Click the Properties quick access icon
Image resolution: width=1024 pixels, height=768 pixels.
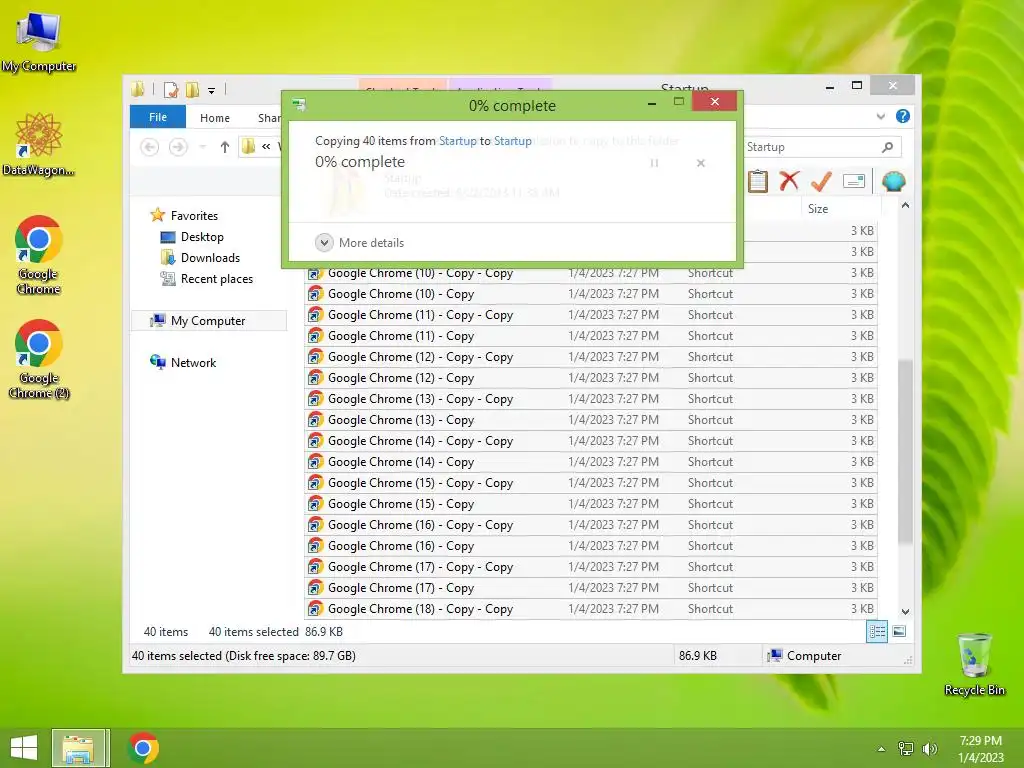pyautogui.click(x=171, y=89)
